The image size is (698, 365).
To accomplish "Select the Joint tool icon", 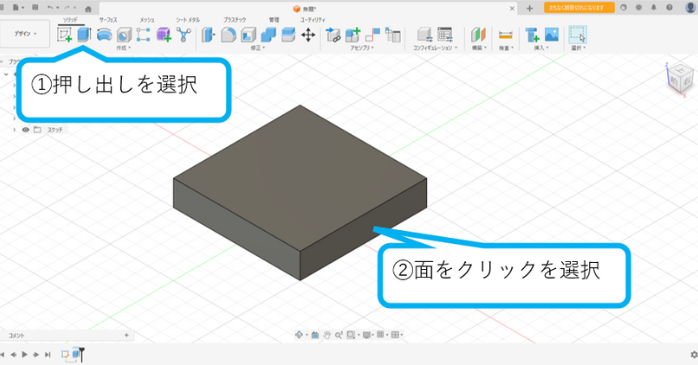I will [x=373, y=35].
